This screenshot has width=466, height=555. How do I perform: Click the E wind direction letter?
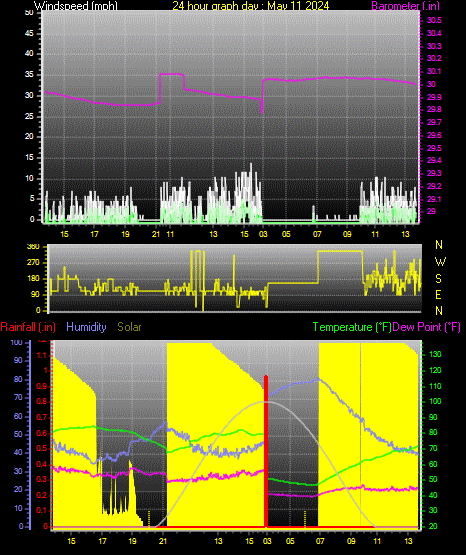point(438,294)
